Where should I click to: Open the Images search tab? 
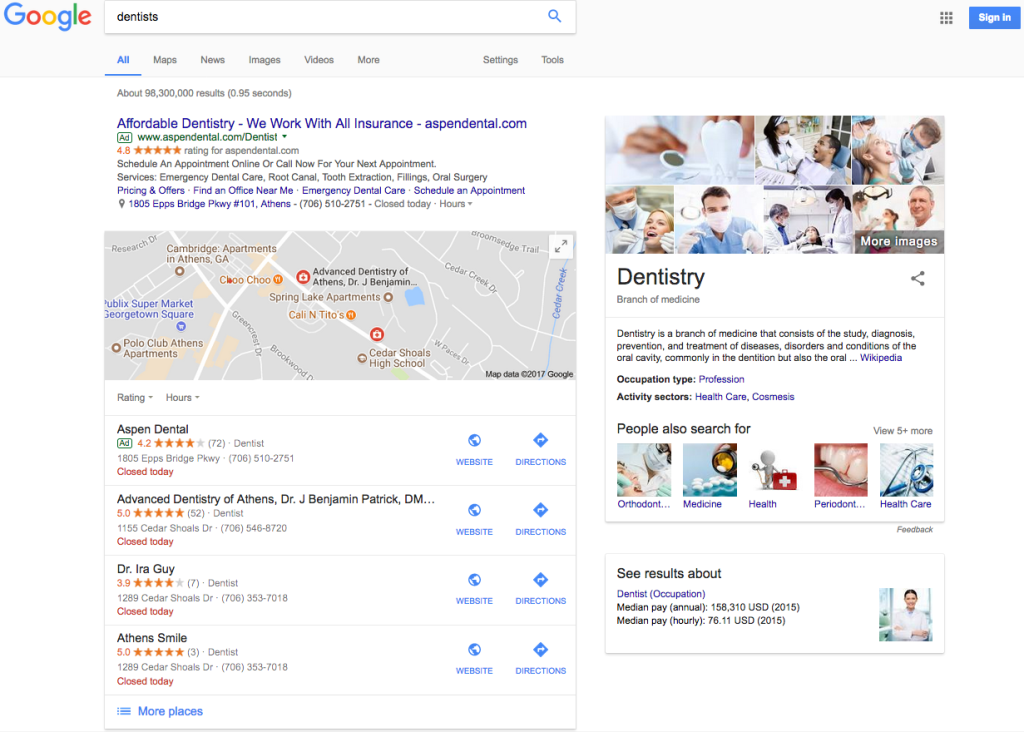(264, 60)
